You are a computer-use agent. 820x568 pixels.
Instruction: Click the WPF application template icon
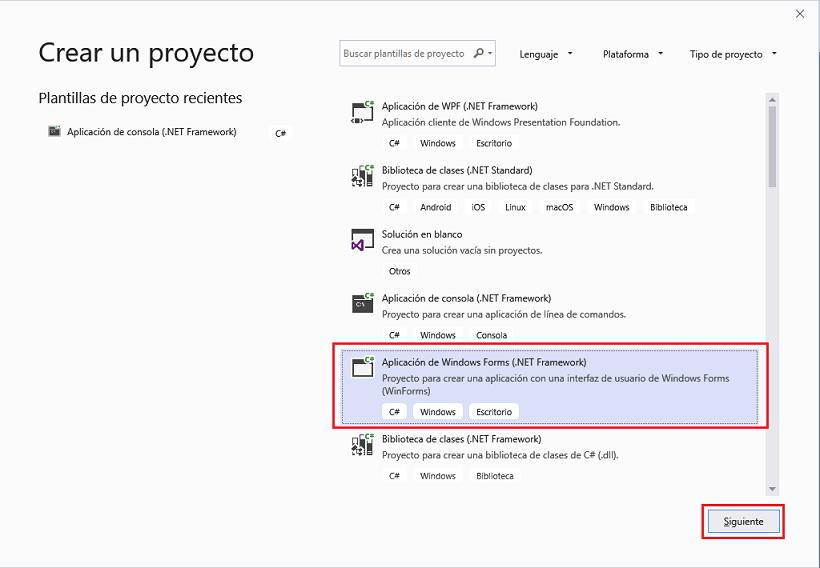(x=362, y=112)
